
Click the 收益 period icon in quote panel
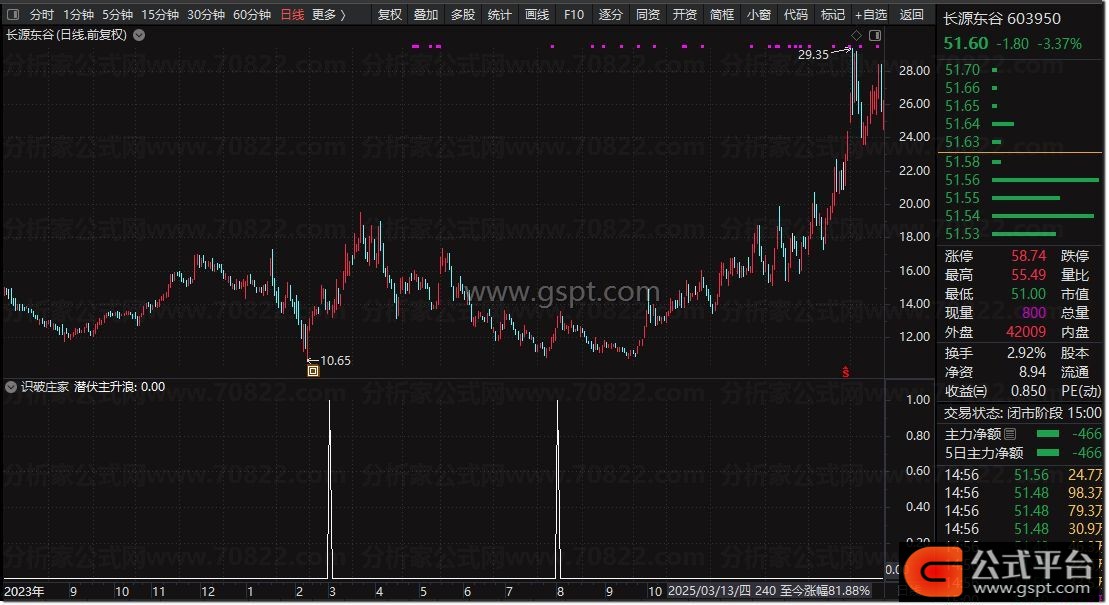(x=981, y=391)
